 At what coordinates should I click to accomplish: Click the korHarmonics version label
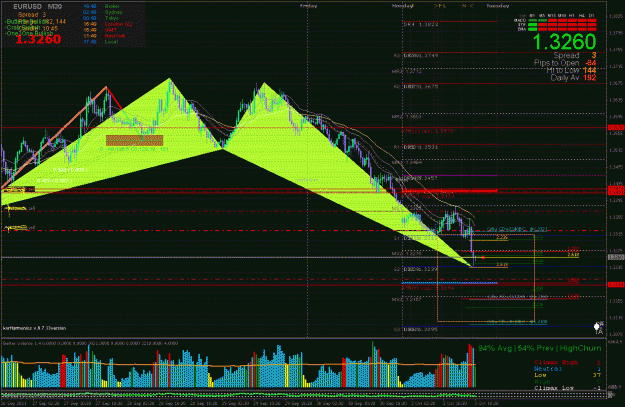[x=34, y=328]
